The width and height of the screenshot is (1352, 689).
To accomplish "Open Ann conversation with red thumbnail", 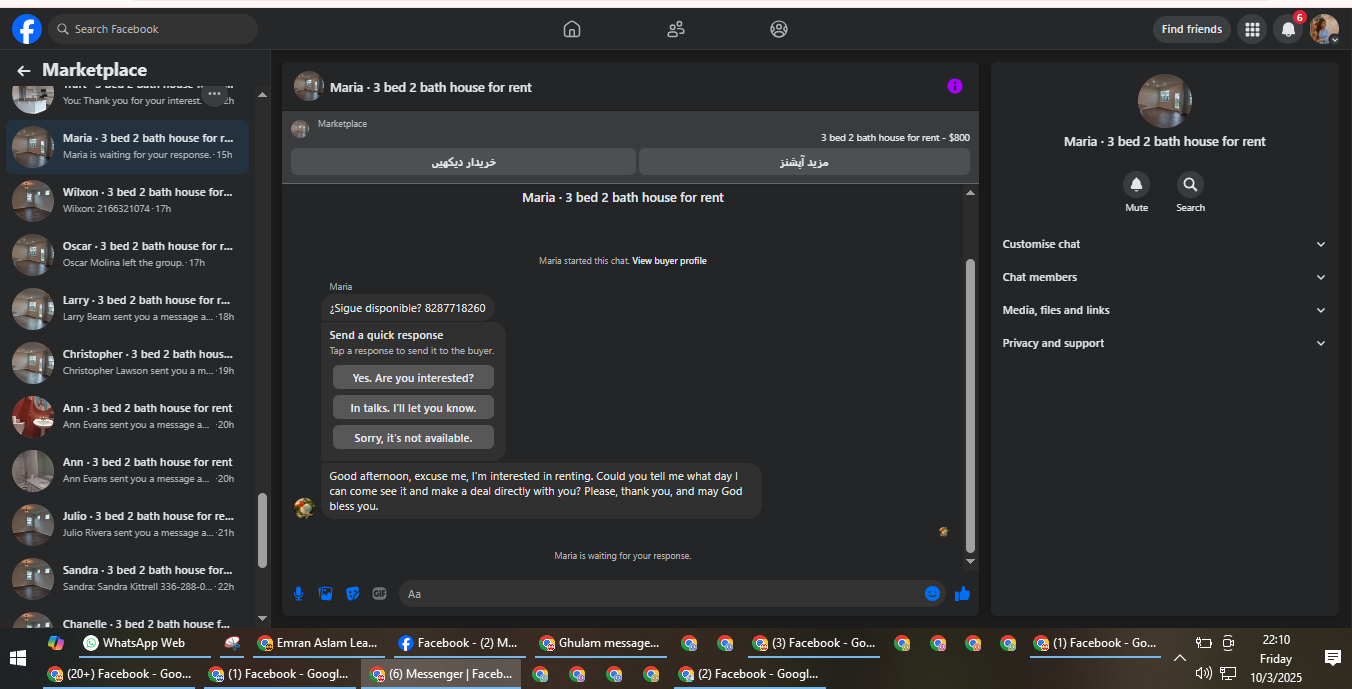I will click(x=128, y=416).
